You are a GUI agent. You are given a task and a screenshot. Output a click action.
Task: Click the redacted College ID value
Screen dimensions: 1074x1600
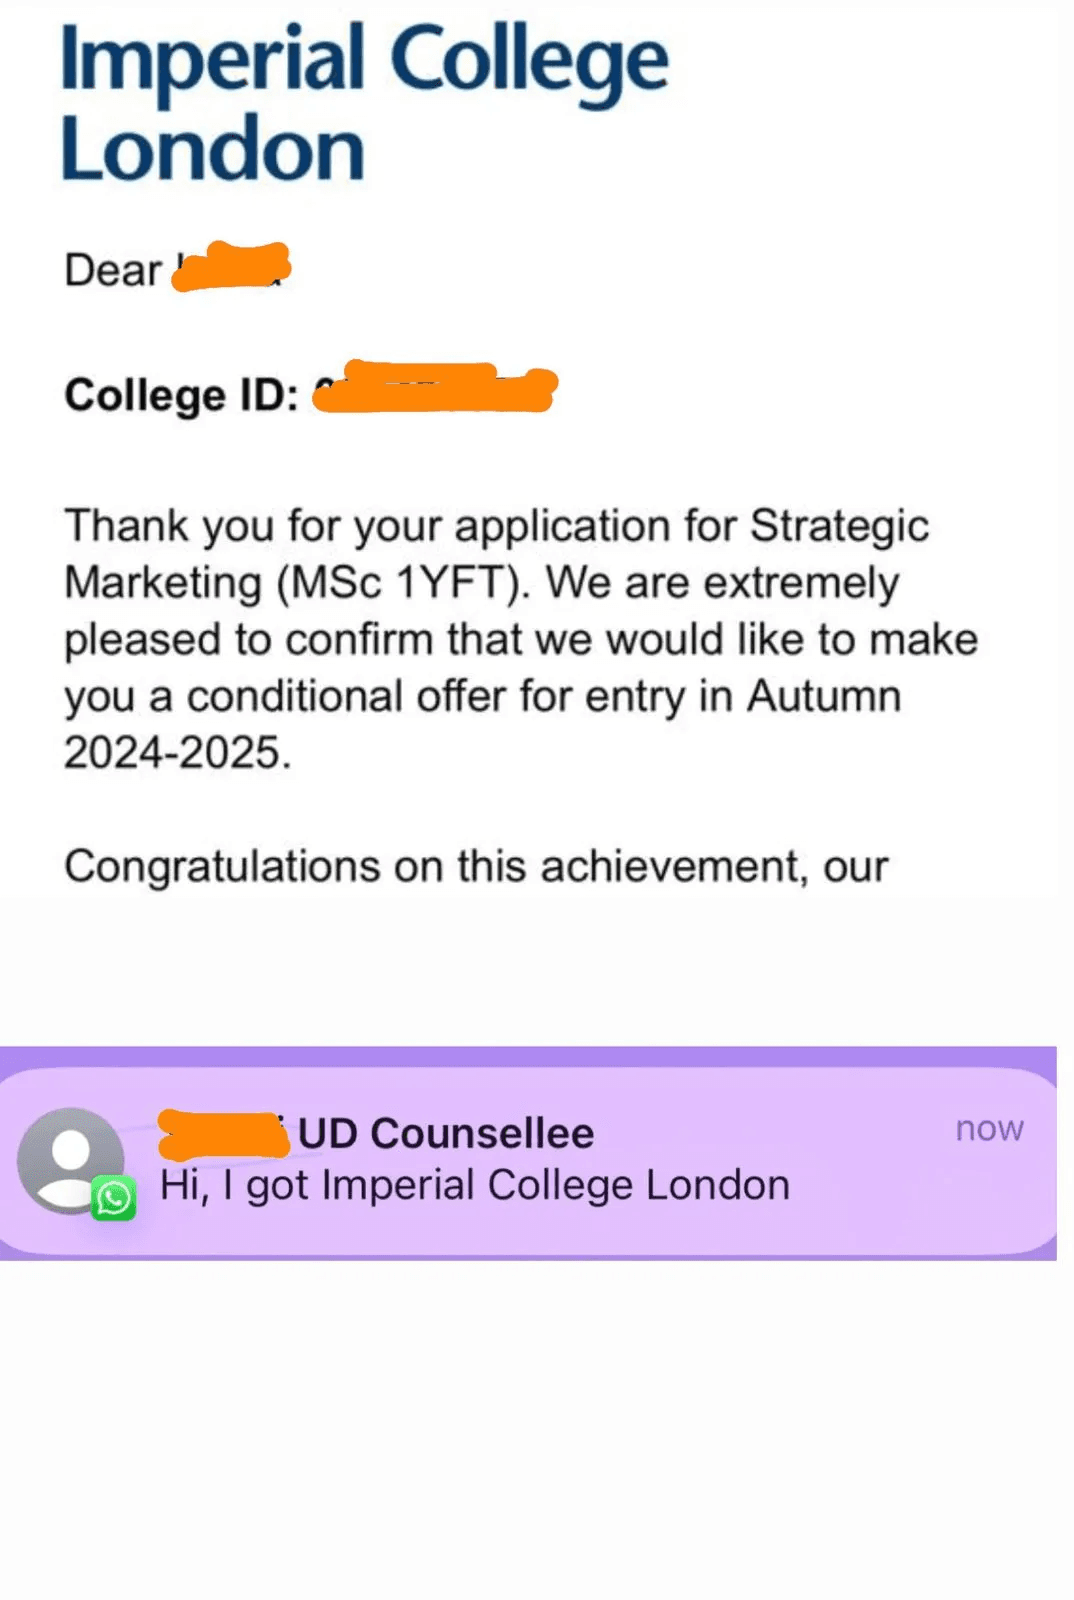pyautogui.click(x=434, y=387)
